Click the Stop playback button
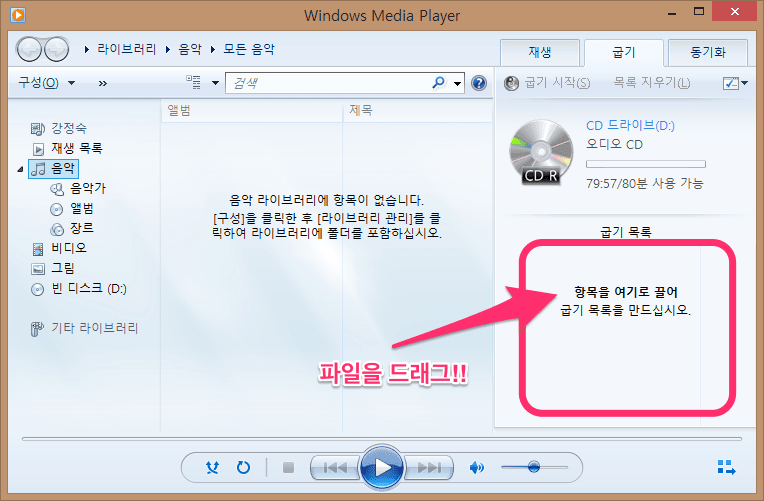The height and width of the screenshot is (501, 764). 288,468
